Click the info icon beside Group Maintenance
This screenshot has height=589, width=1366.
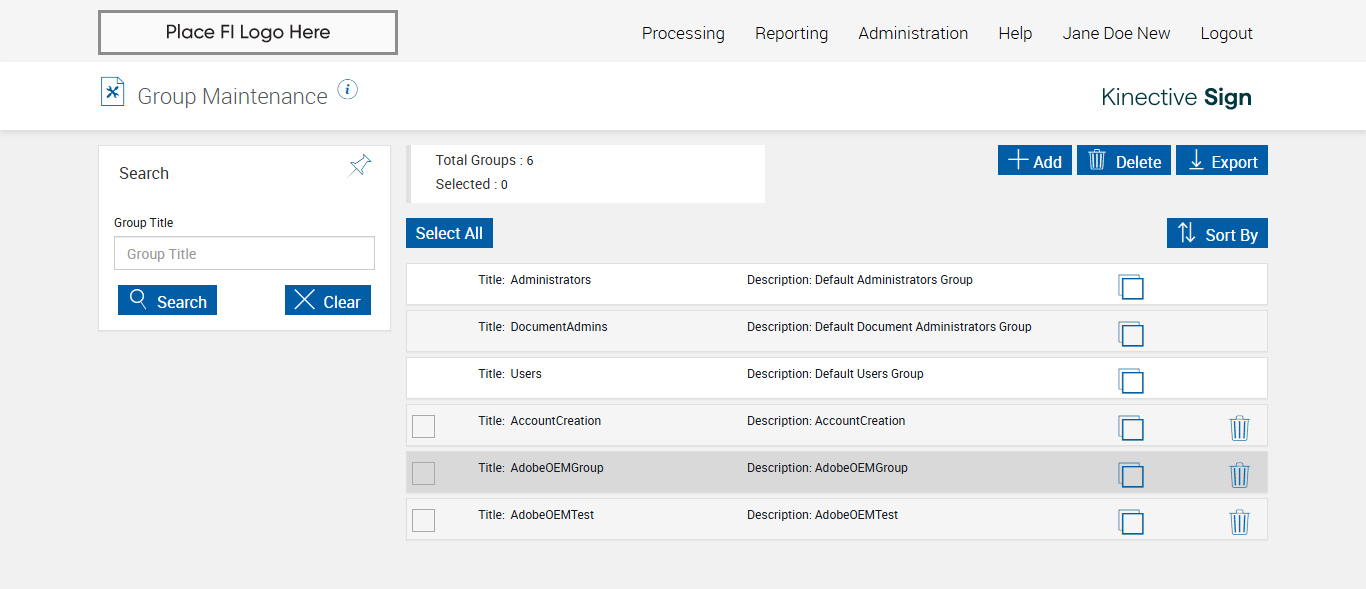coord(347,90)
